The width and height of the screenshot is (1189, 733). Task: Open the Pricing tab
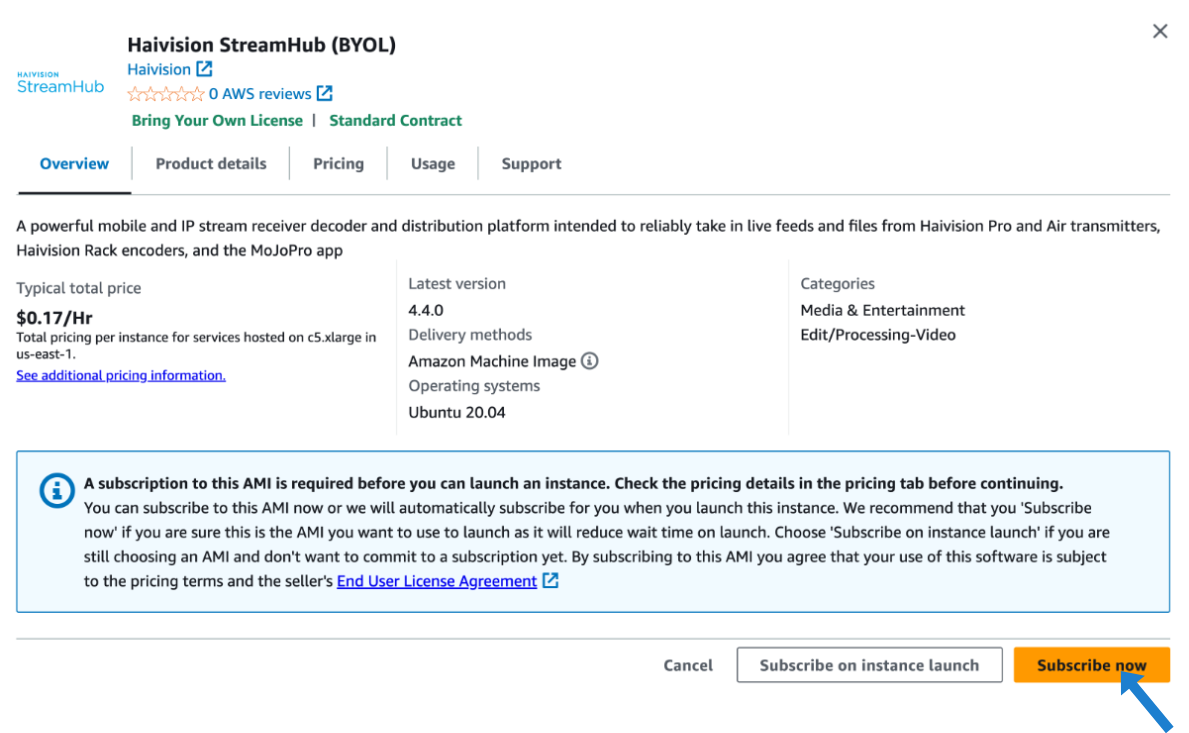(338, 164)
